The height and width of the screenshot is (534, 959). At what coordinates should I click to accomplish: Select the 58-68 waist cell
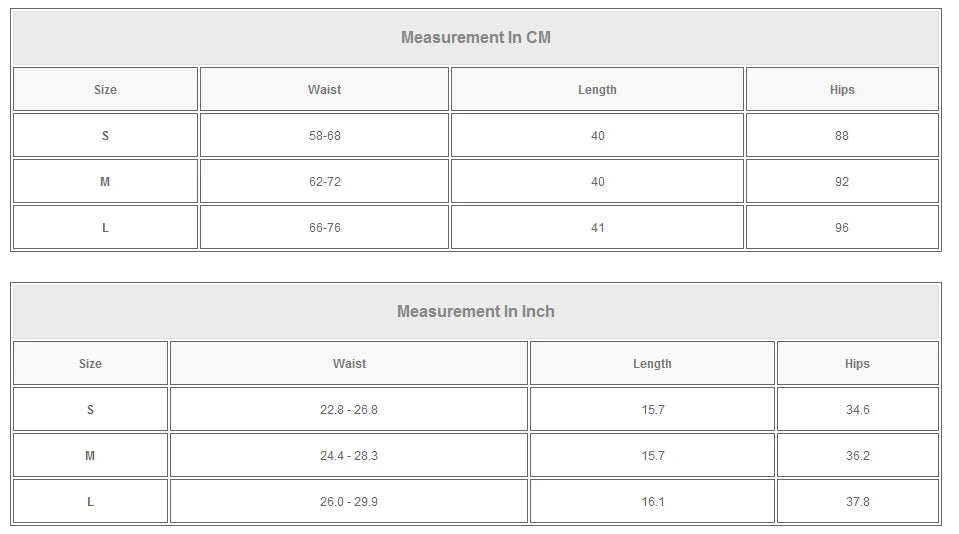(x=324, y=136)
